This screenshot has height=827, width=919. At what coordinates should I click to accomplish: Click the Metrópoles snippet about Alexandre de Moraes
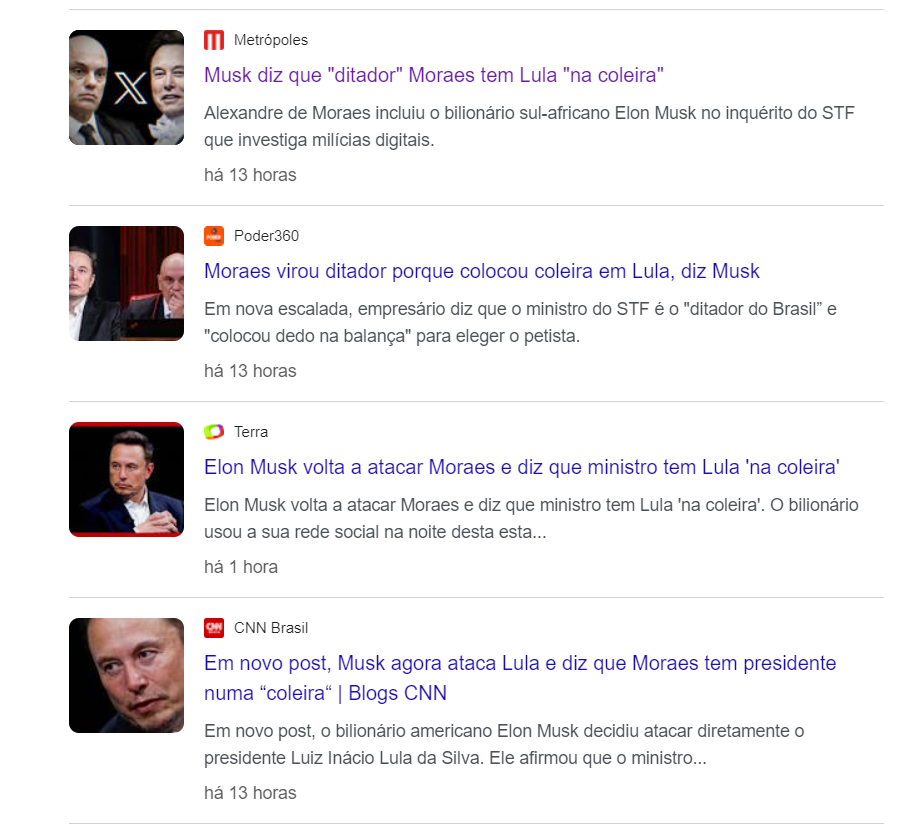[x=529, y=126]
